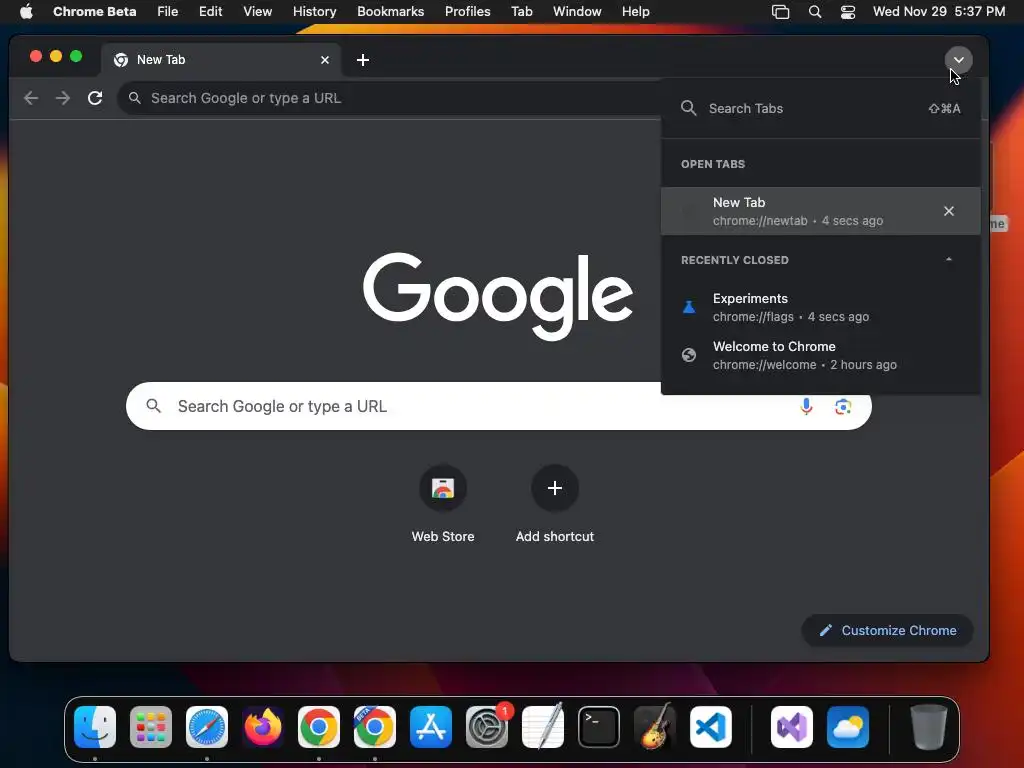Click the blue flask Experiments icon
Viewport: 1024px width, 768px height.
[688, 307]
